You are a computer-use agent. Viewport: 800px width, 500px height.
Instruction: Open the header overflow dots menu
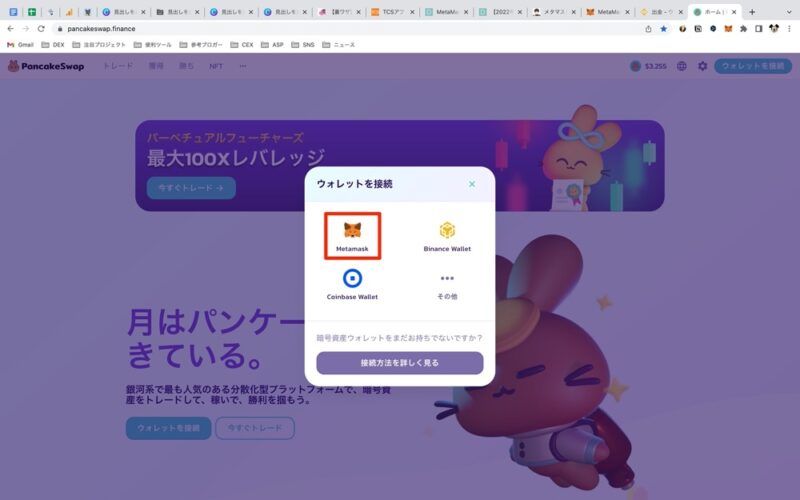click(x=243, y=66)
